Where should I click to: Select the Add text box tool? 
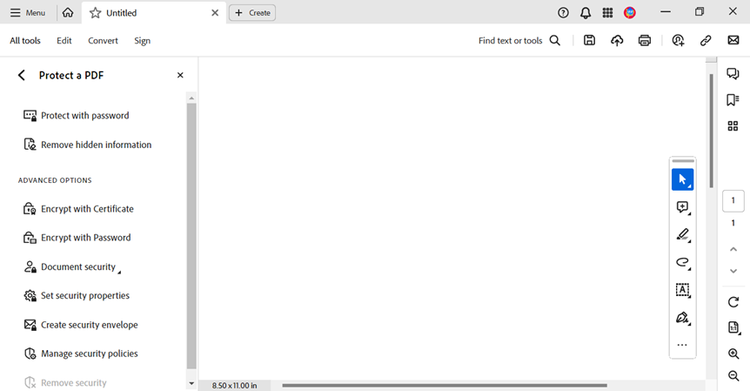pos(683,290)
